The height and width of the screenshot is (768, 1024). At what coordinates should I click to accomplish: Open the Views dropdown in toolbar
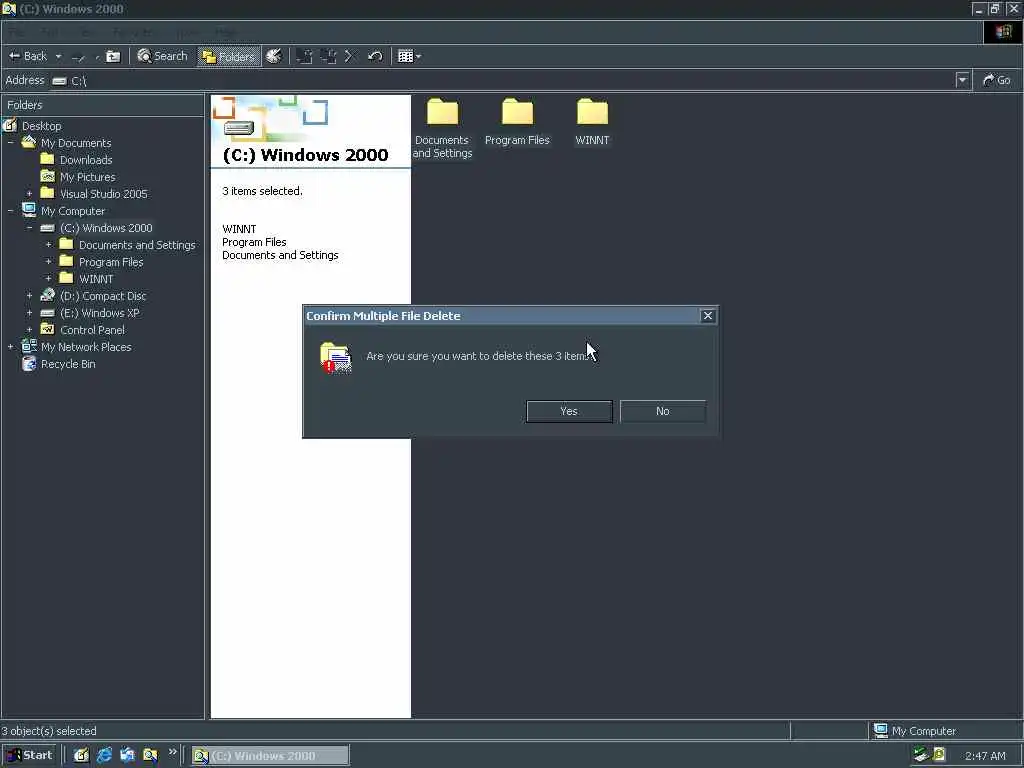tap(409, 56)
